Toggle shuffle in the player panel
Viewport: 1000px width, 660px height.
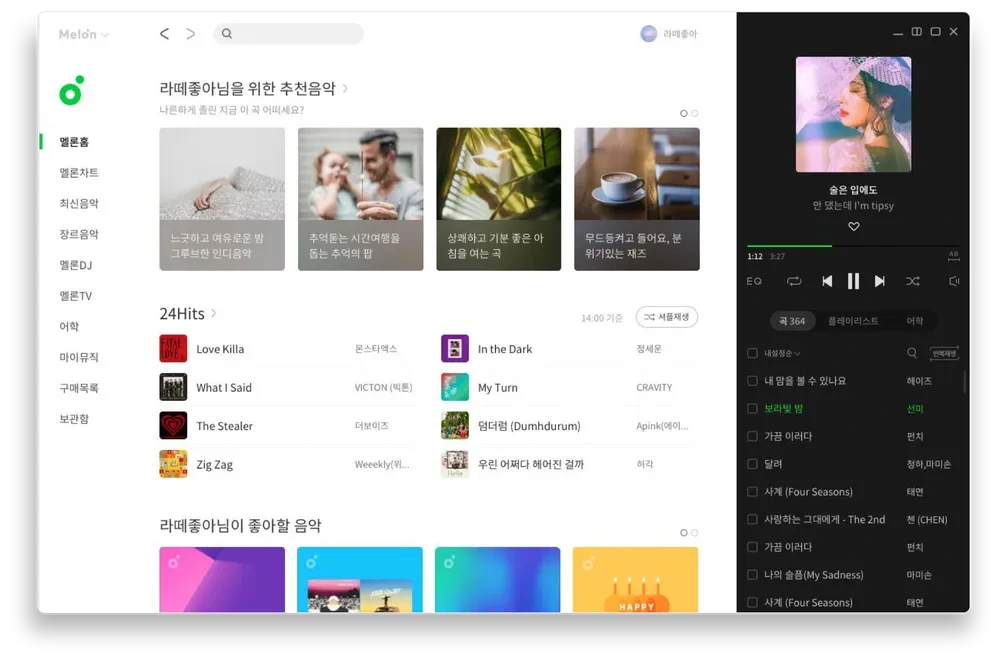point(913,281)
